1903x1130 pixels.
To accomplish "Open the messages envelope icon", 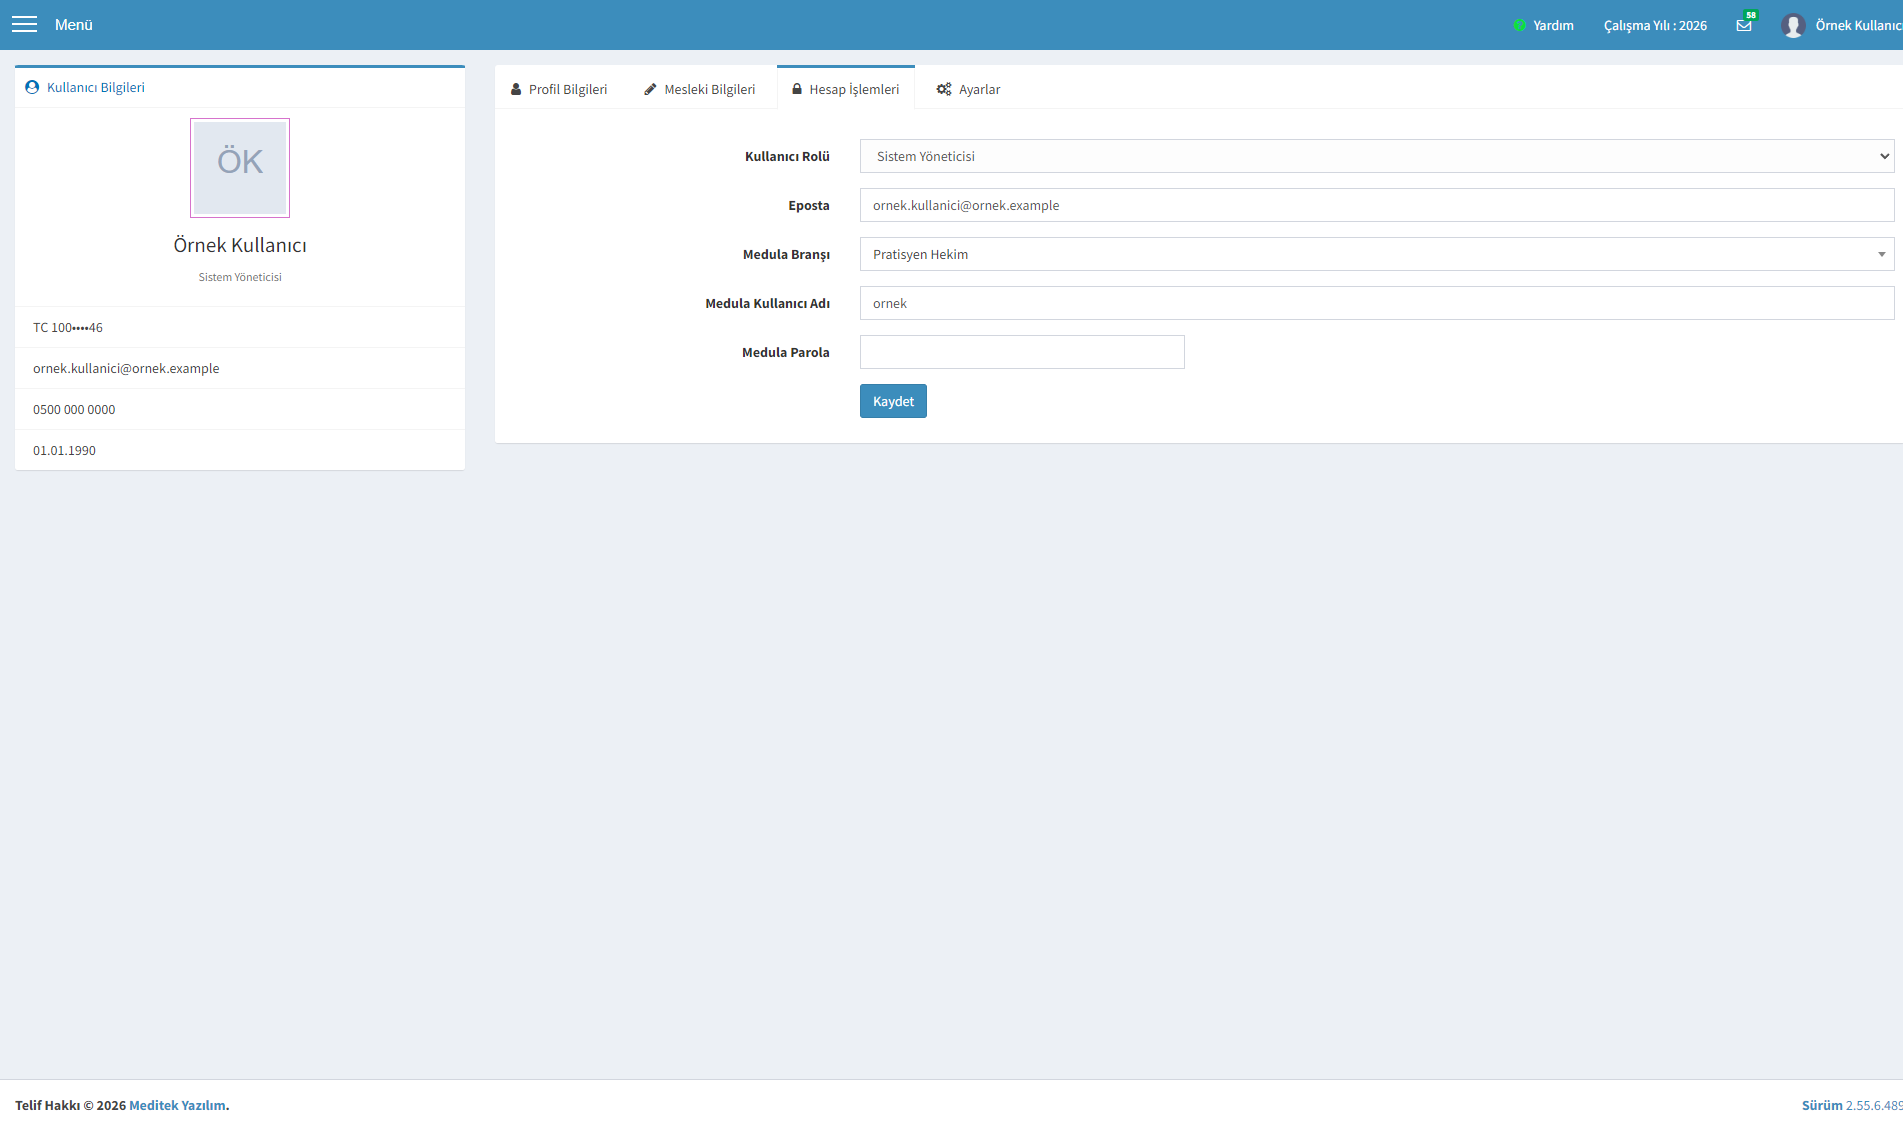I will (1744, 25).
